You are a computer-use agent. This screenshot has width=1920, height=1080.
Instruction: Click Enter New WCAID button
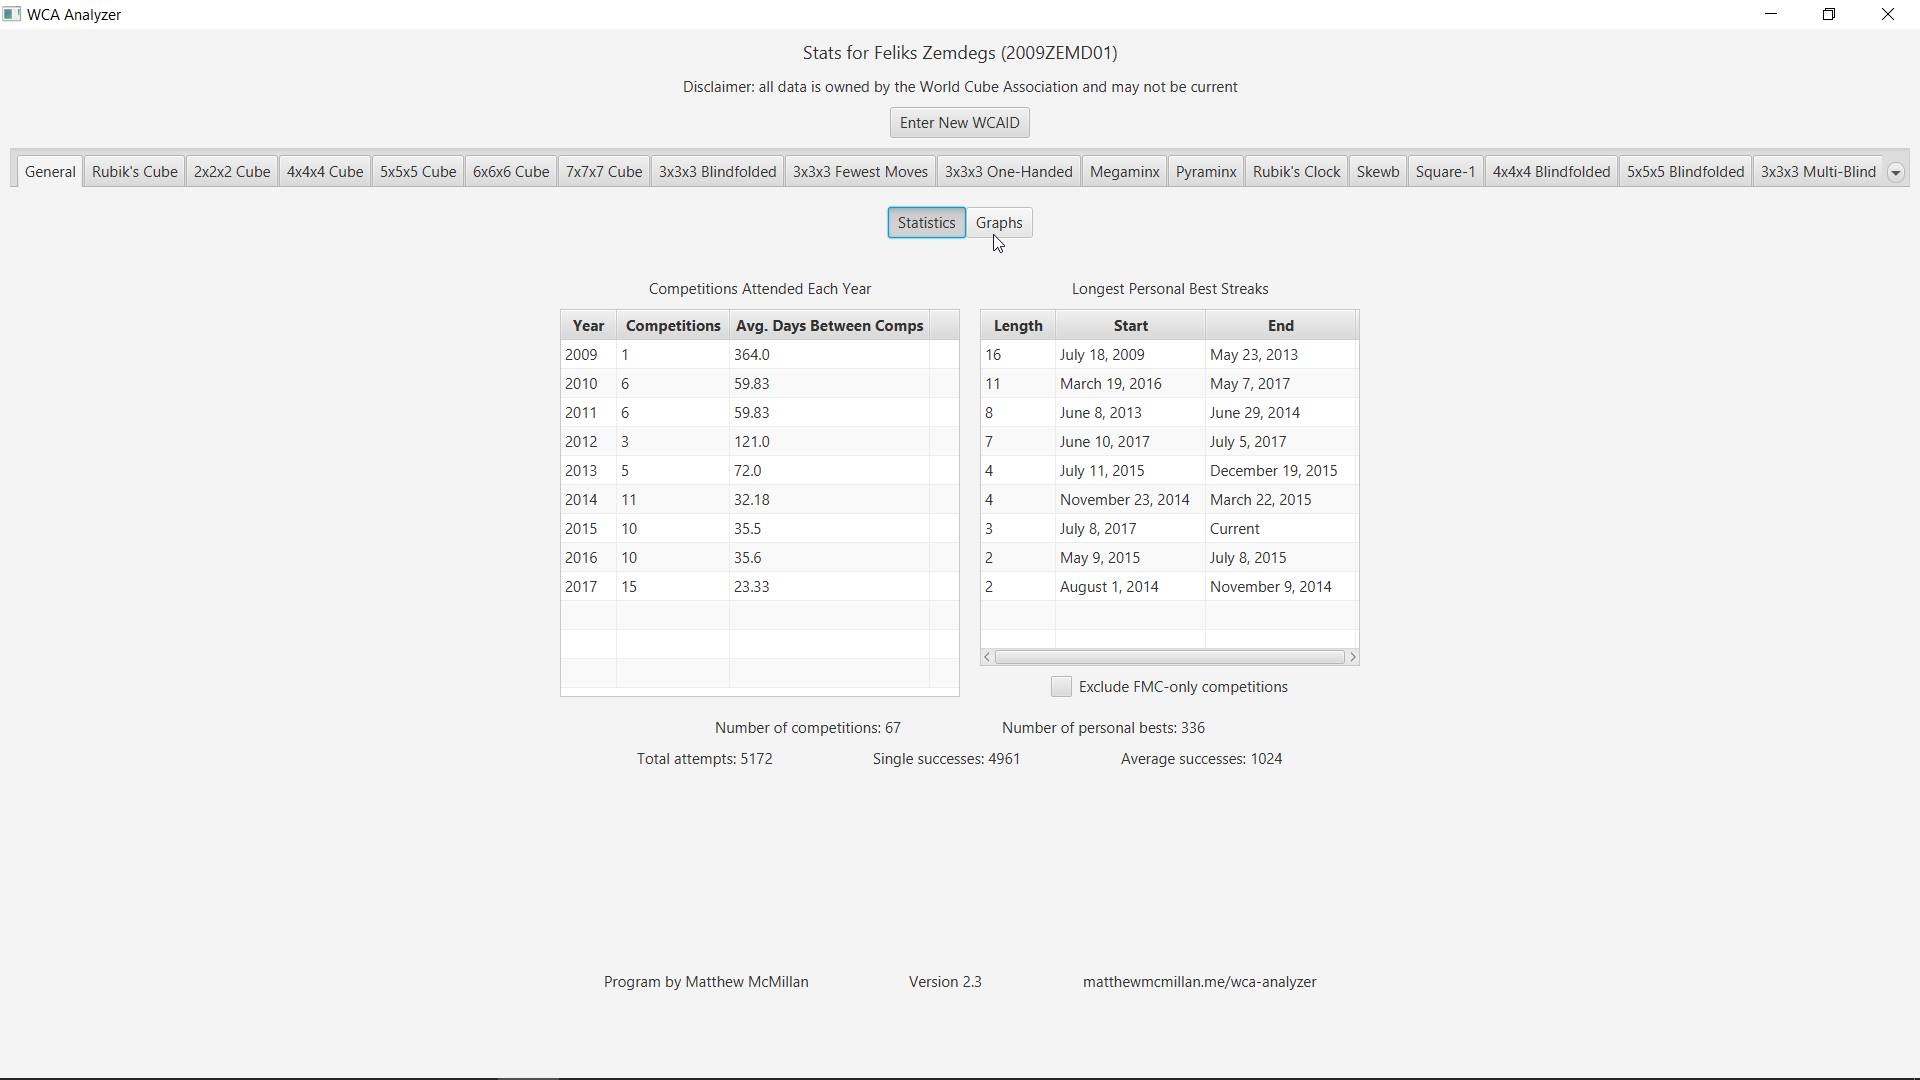(x=960, y=123)
